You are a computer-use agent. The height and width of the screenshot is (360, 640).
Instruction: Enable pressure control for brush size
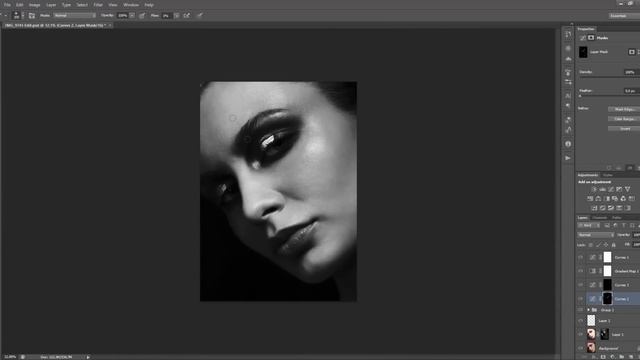[x=200, y=16]
